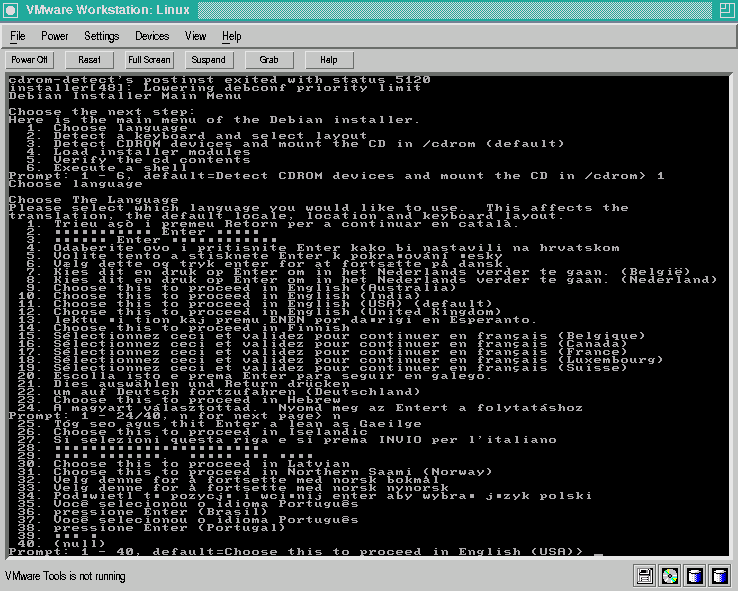Click the 'proceed in Latvian' line
738x591 pixels.
click(184, 463)
